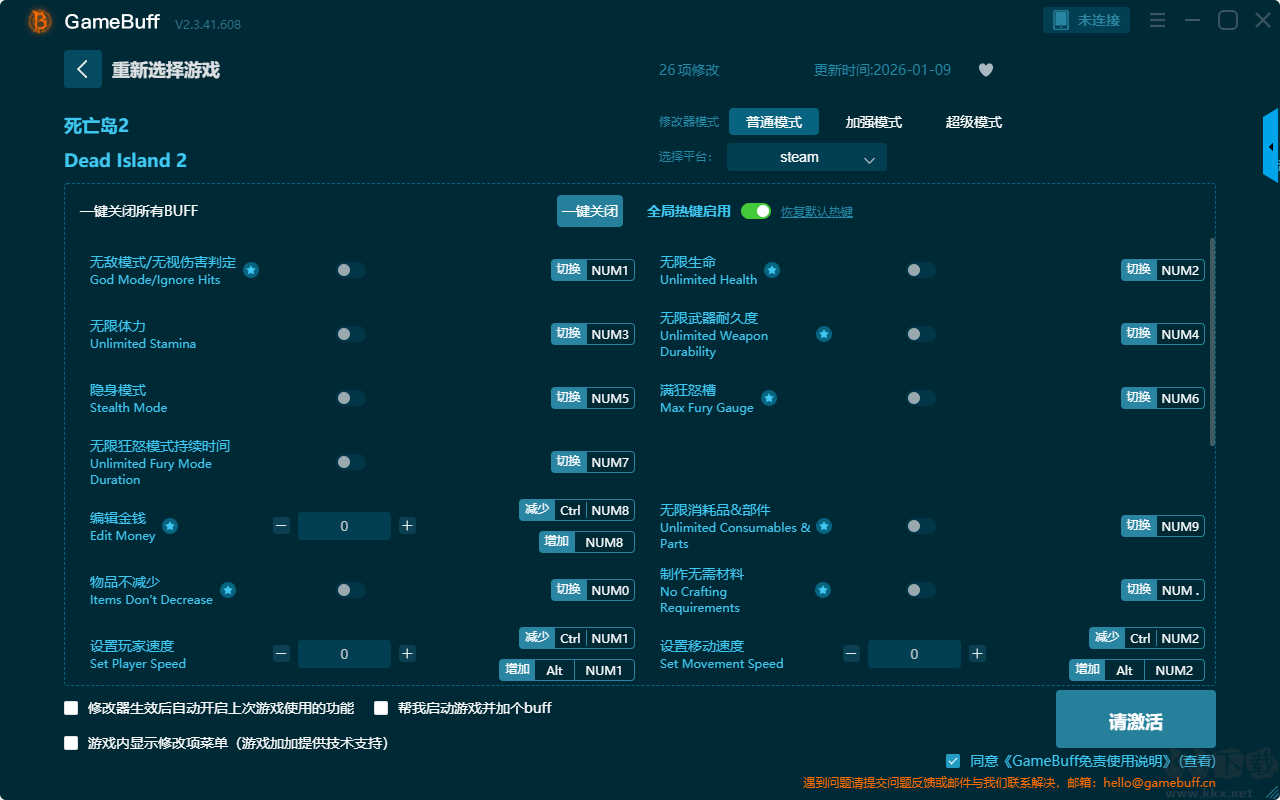1280x800 pixels.
Task: Click the 重新选择游戏 label
Action: coord(166,70)
